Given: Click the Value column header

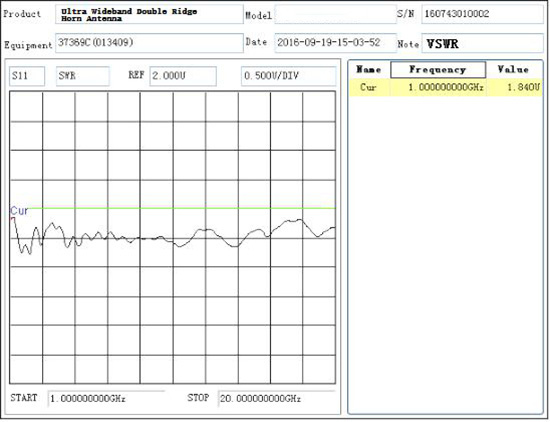Looking at the screenshot, I should (x=514, y=69).
